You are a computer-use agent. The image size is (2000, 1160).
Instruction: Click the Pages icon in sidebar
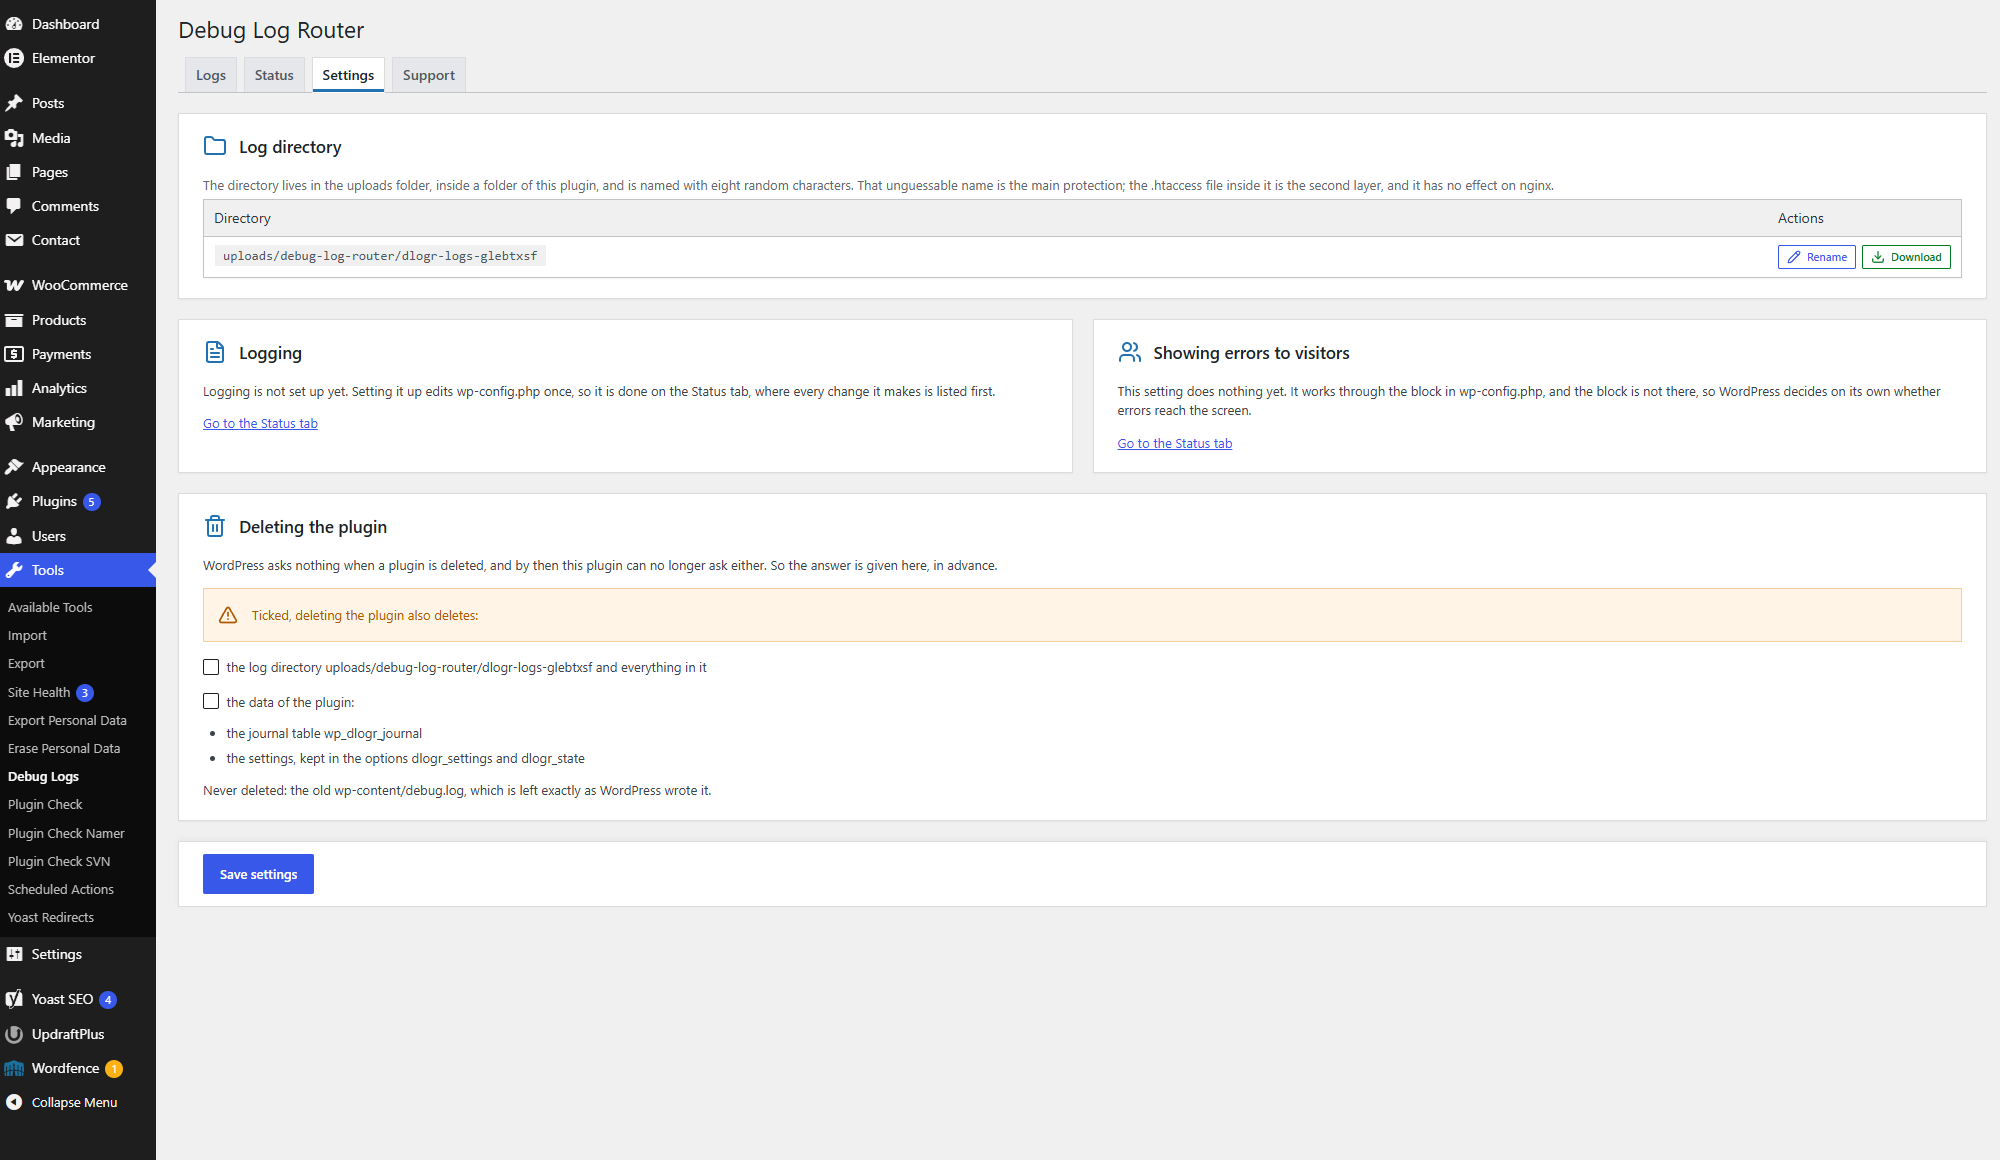[x=14, y=172]
